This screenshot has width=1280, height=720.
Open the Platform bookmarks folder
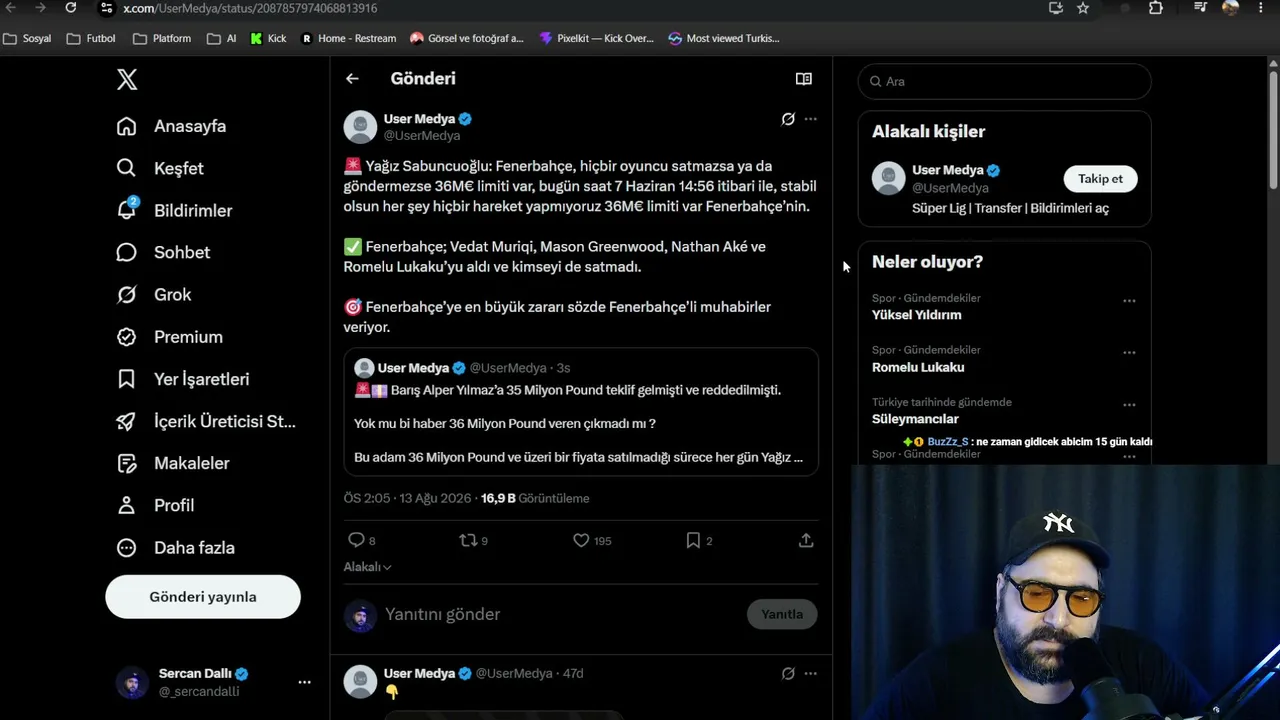click(x=162, y=38)
